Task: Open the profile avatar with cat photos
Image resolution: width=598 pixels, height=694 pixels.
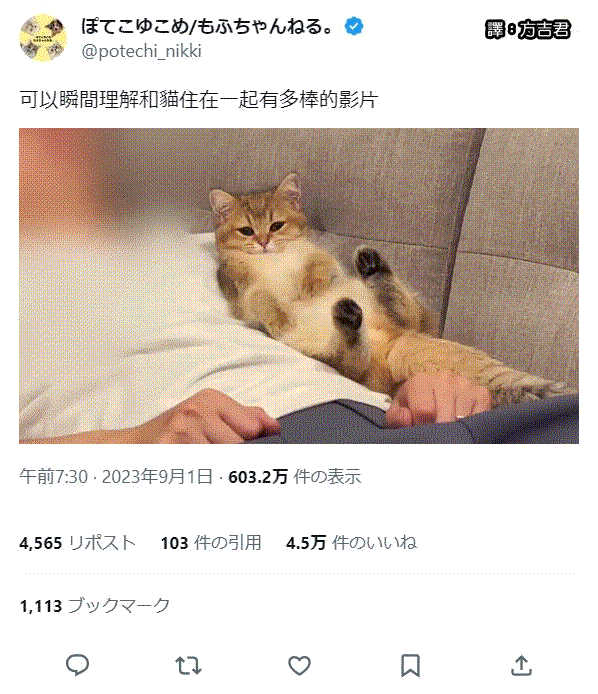Action: point(43,38)
